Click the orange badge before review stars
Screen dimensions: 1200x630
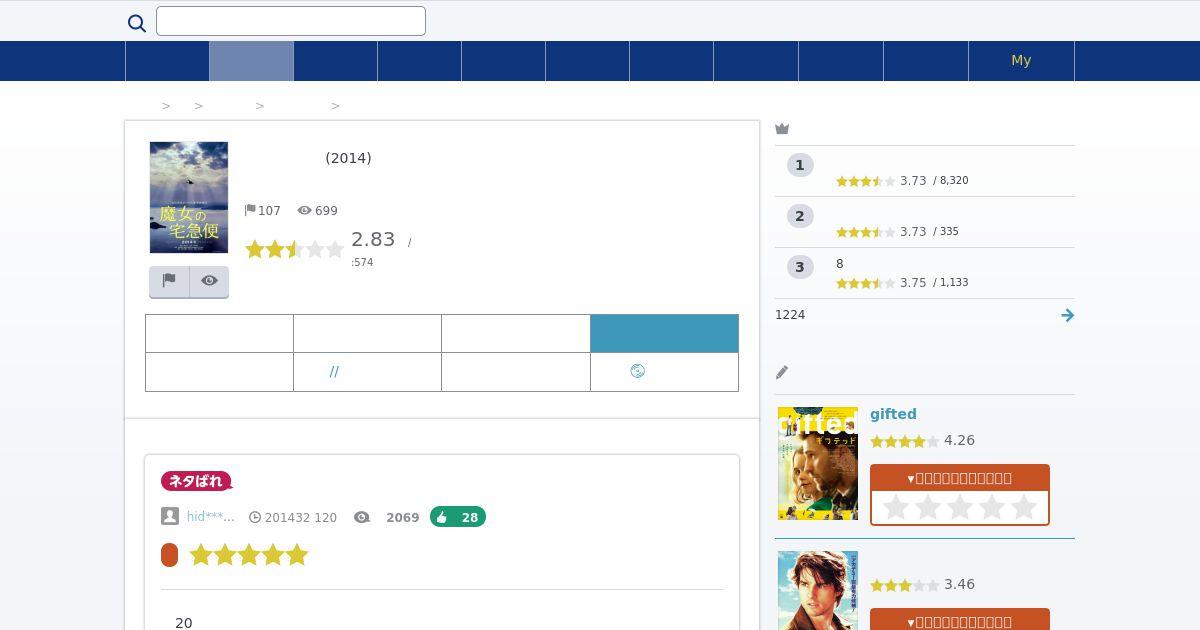pyautogui.click(x=170, y=555)
